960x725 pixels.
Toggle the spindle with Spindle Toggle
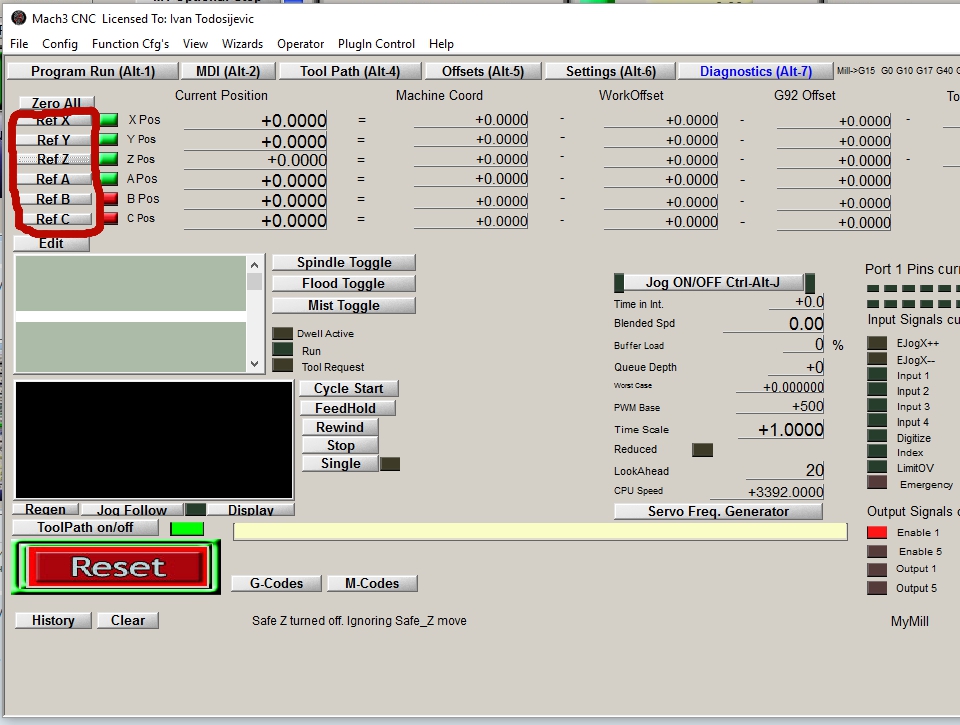tap(344, 263)
